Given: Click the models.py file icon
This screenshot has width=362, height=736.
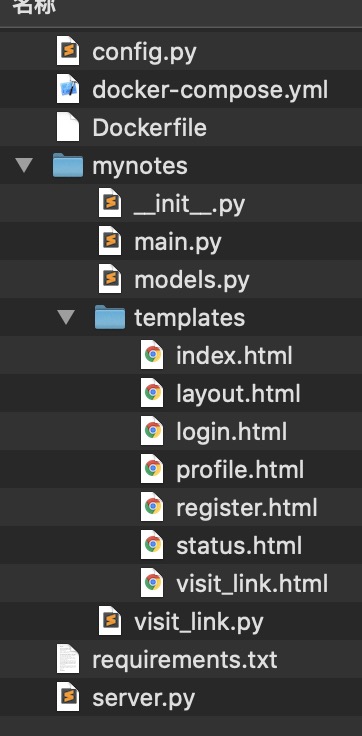Looking at the screenshot, I should click(110, 279).
